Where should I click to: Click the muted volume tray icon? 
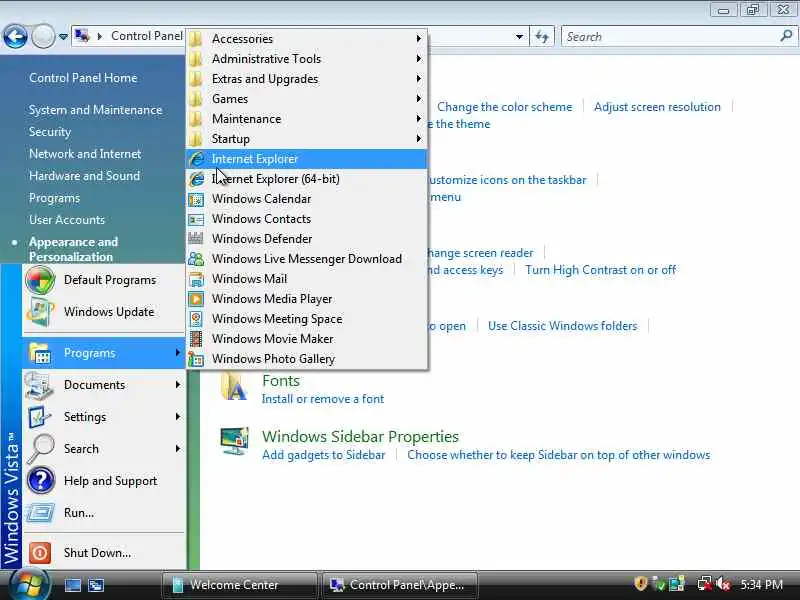(723, 584)
